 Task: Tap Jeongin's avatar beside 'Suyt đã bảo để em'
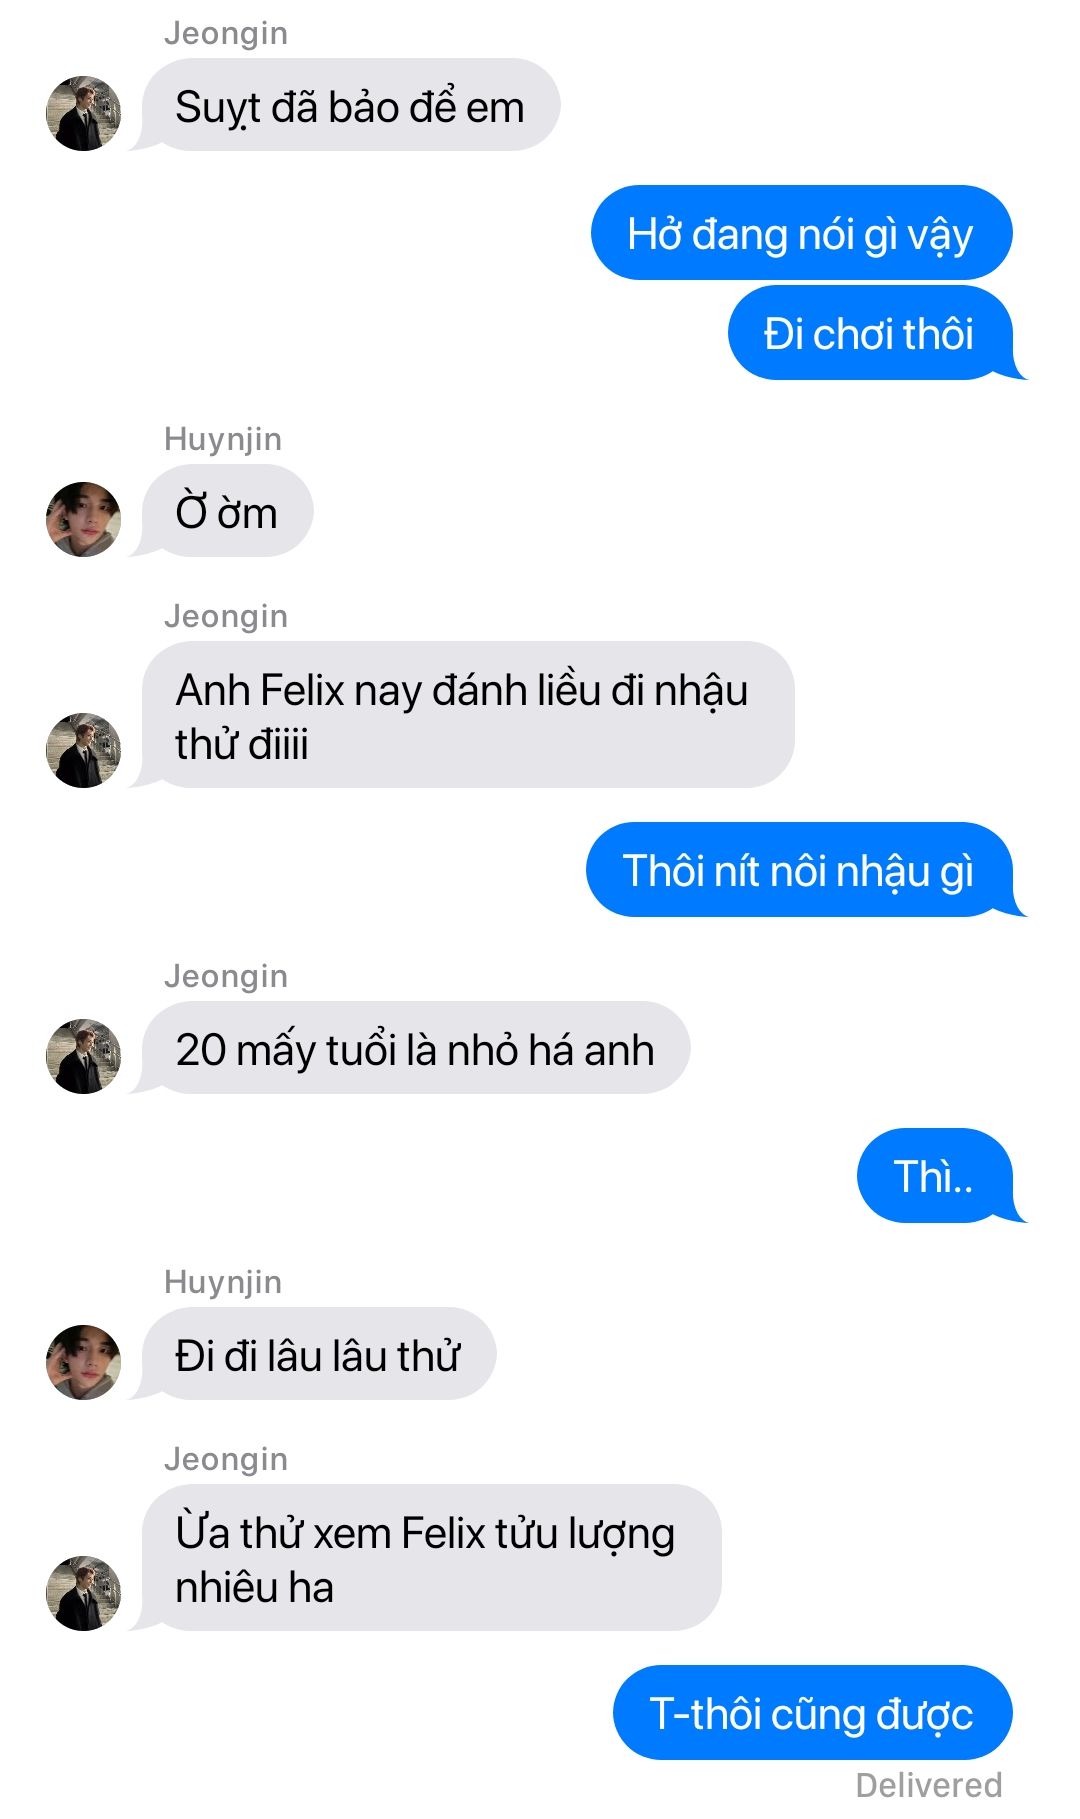tap(83, 113)
